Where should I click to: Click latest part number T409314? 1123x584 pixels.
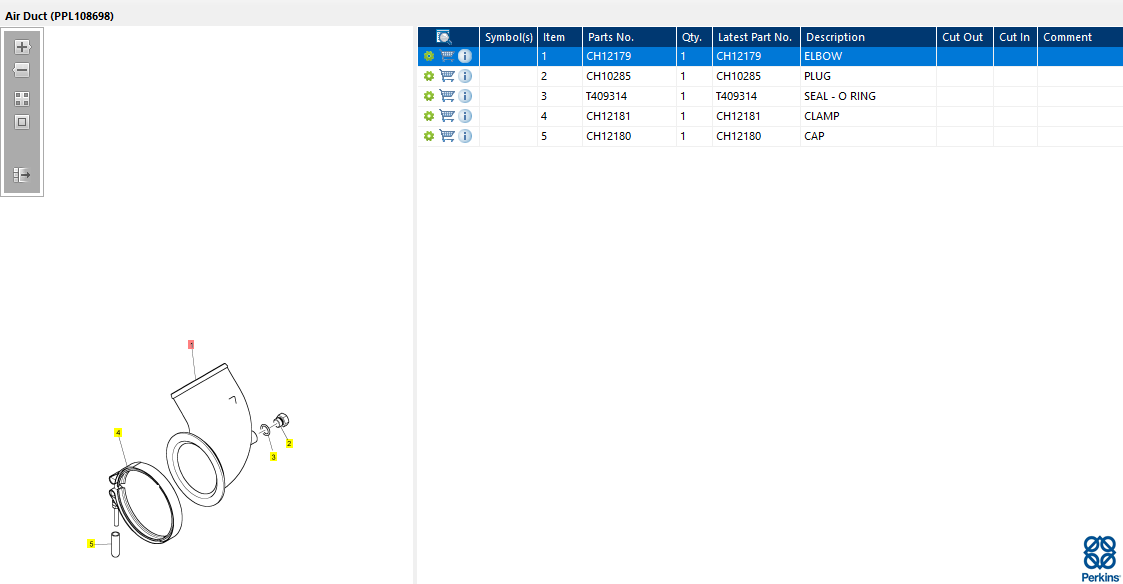tap(737, 96)
